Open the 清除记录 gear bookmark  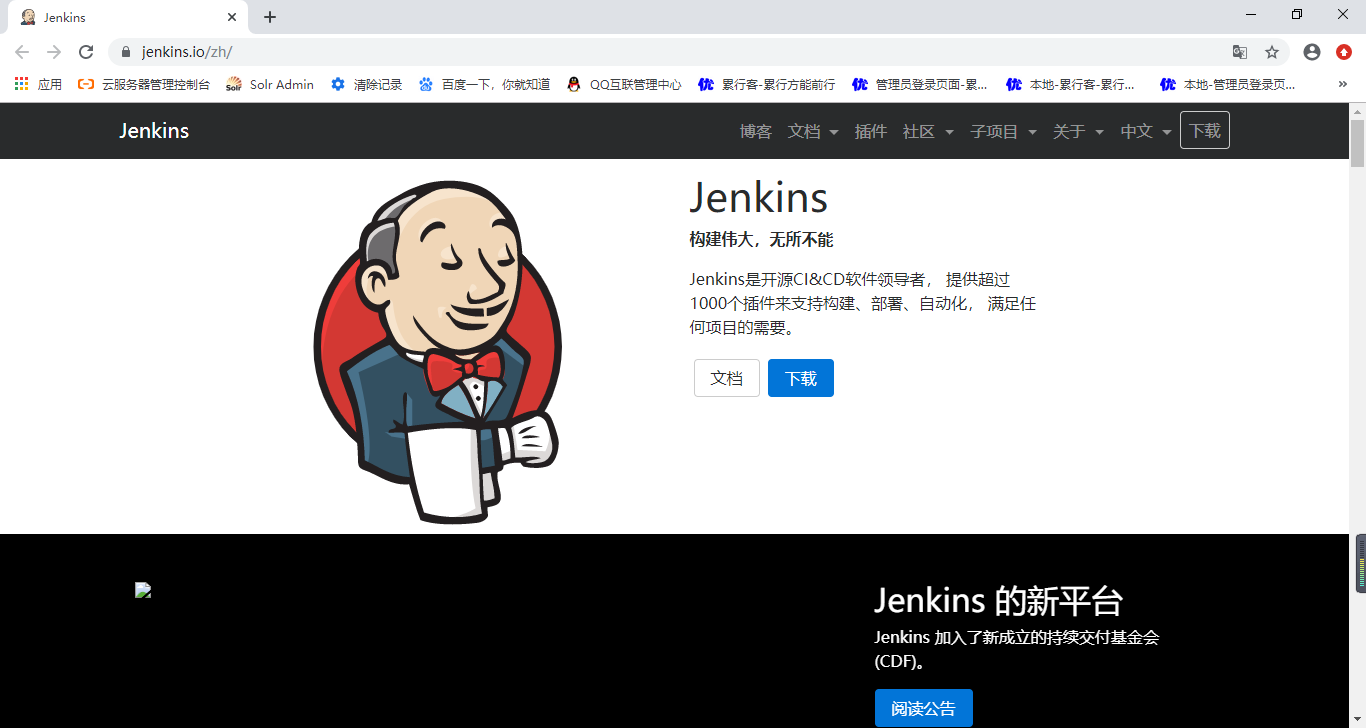366,85
